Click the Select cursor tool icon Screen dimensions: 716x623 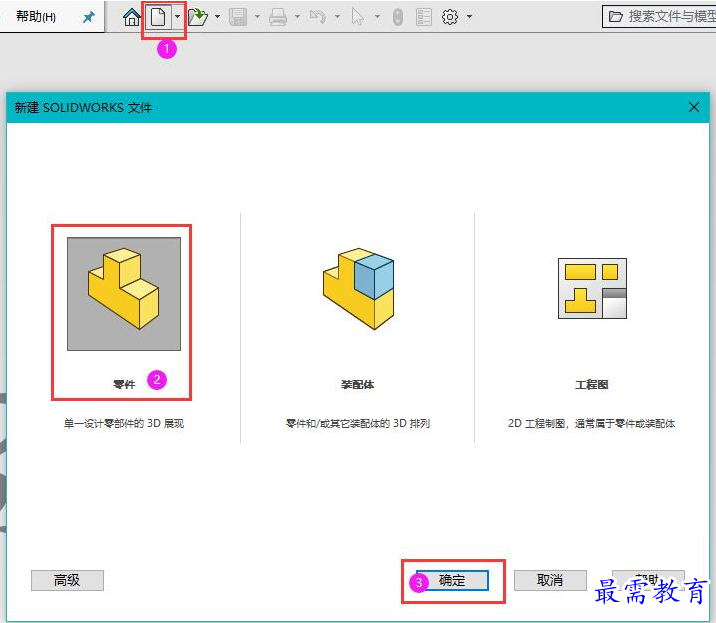358,17
